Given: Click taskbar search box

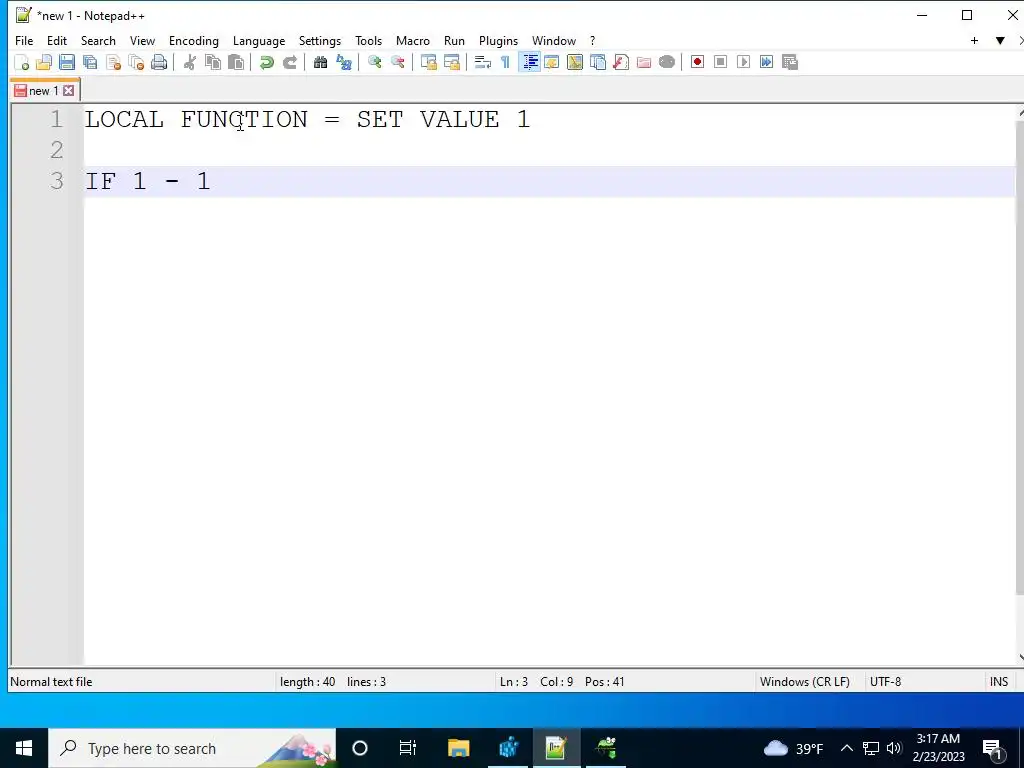Looking at the screenshot, I should pos(192,748).
